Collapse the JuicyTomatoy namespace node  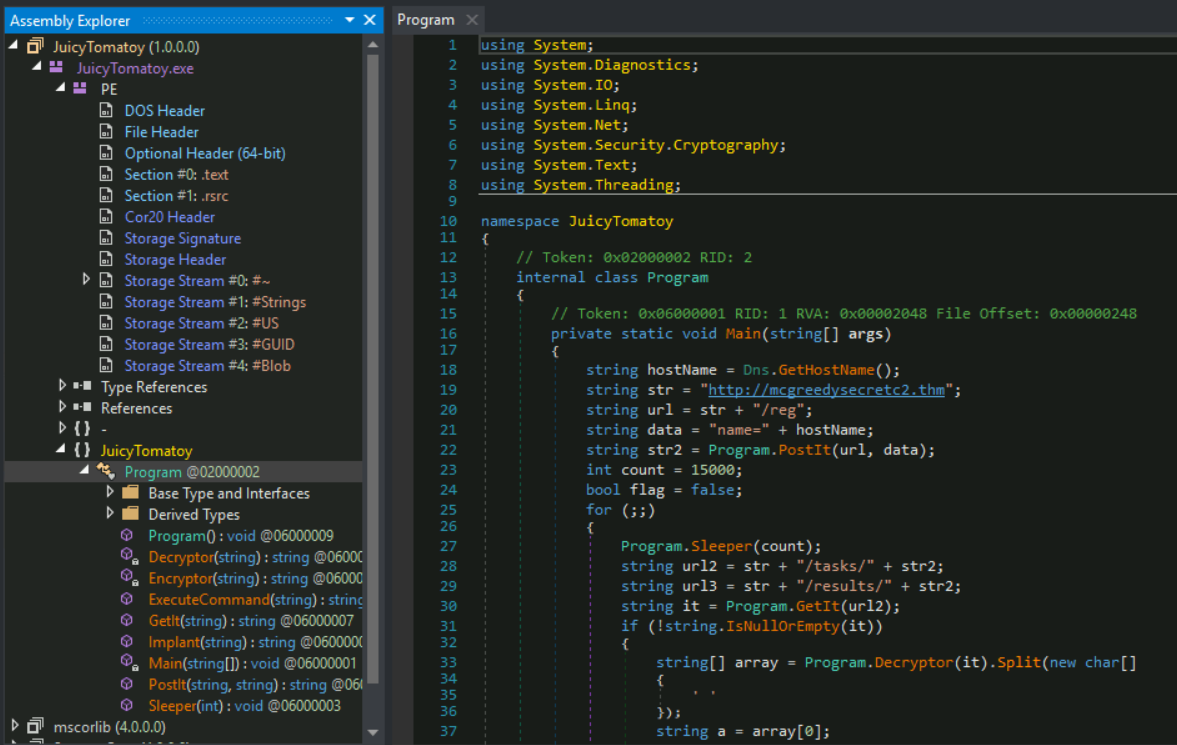coord(61,449)
